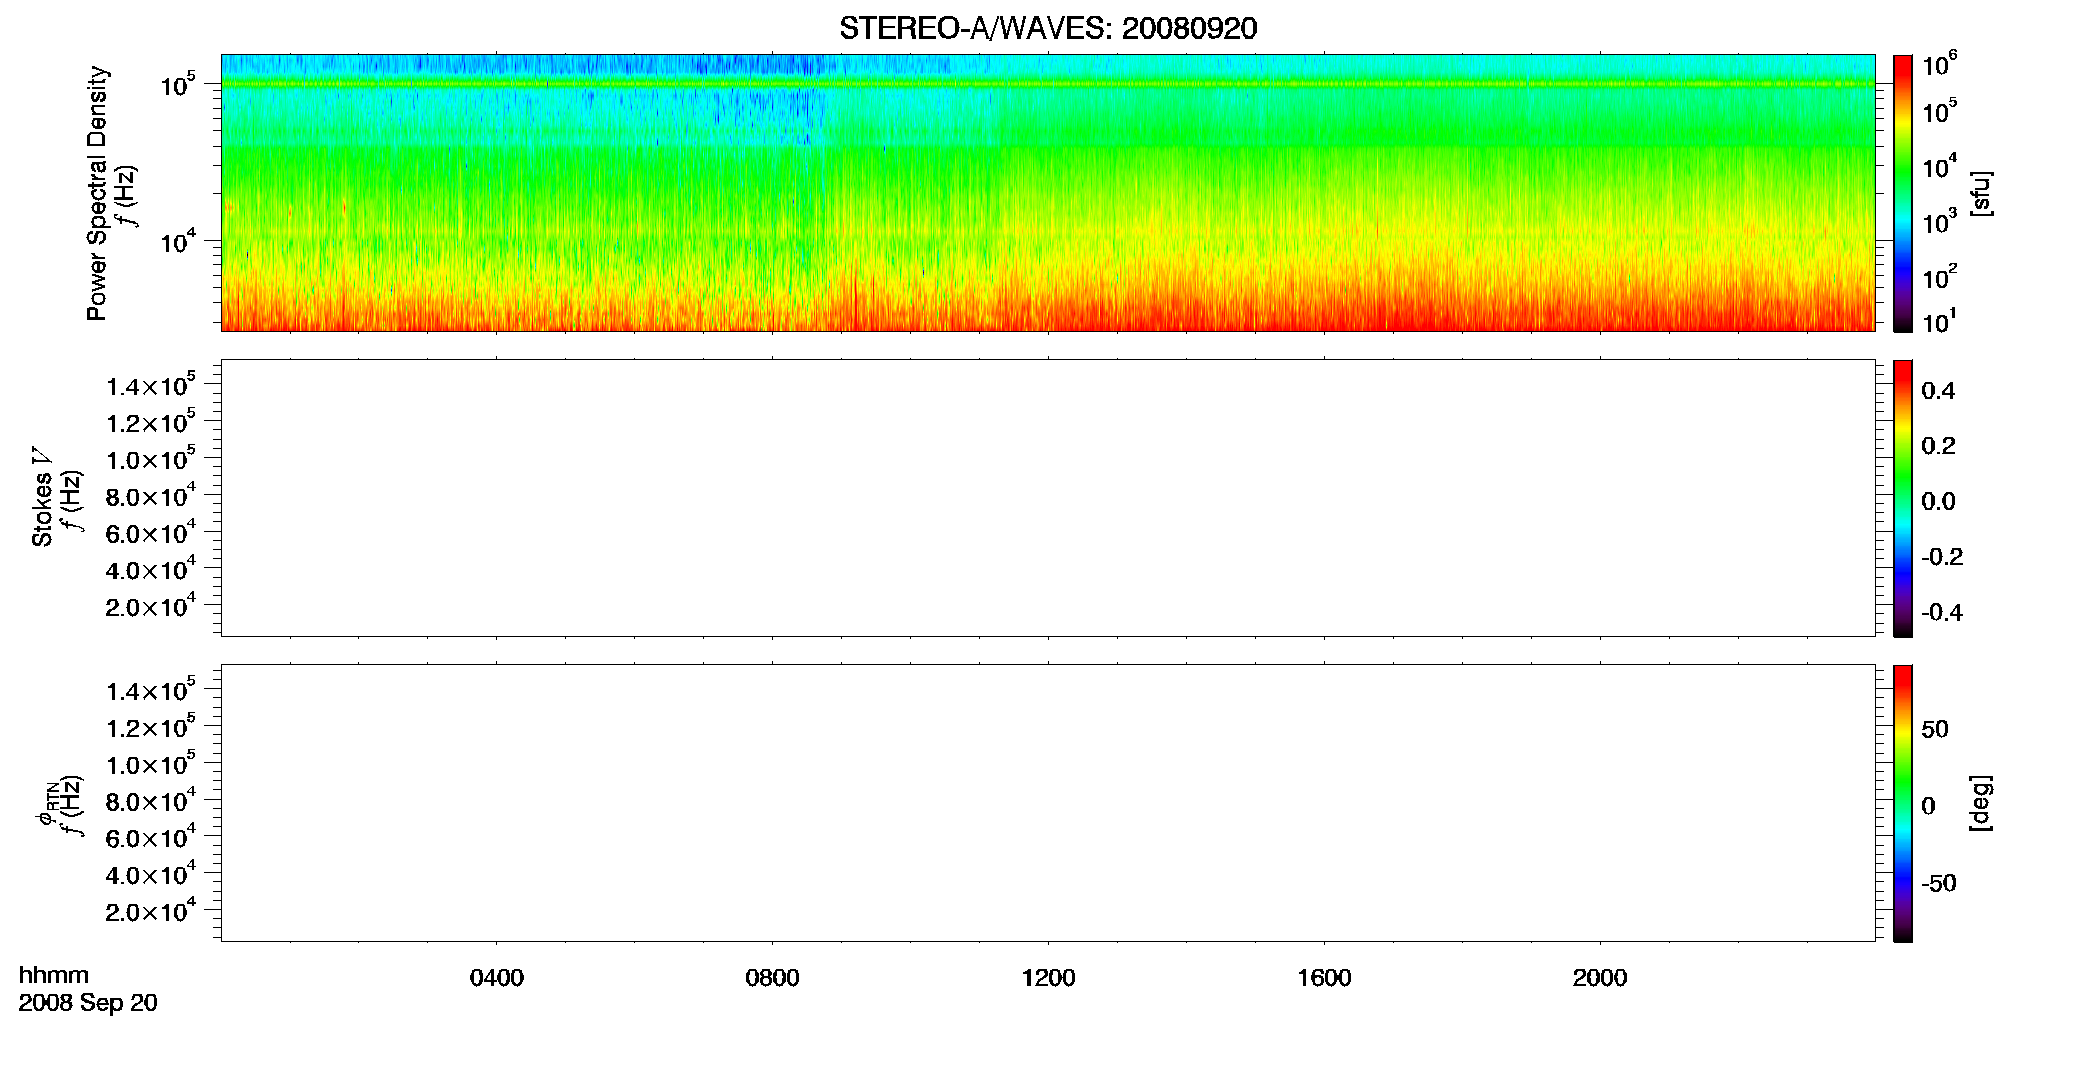Click the 0 tick on degree colorbar

coord(1929,806)
